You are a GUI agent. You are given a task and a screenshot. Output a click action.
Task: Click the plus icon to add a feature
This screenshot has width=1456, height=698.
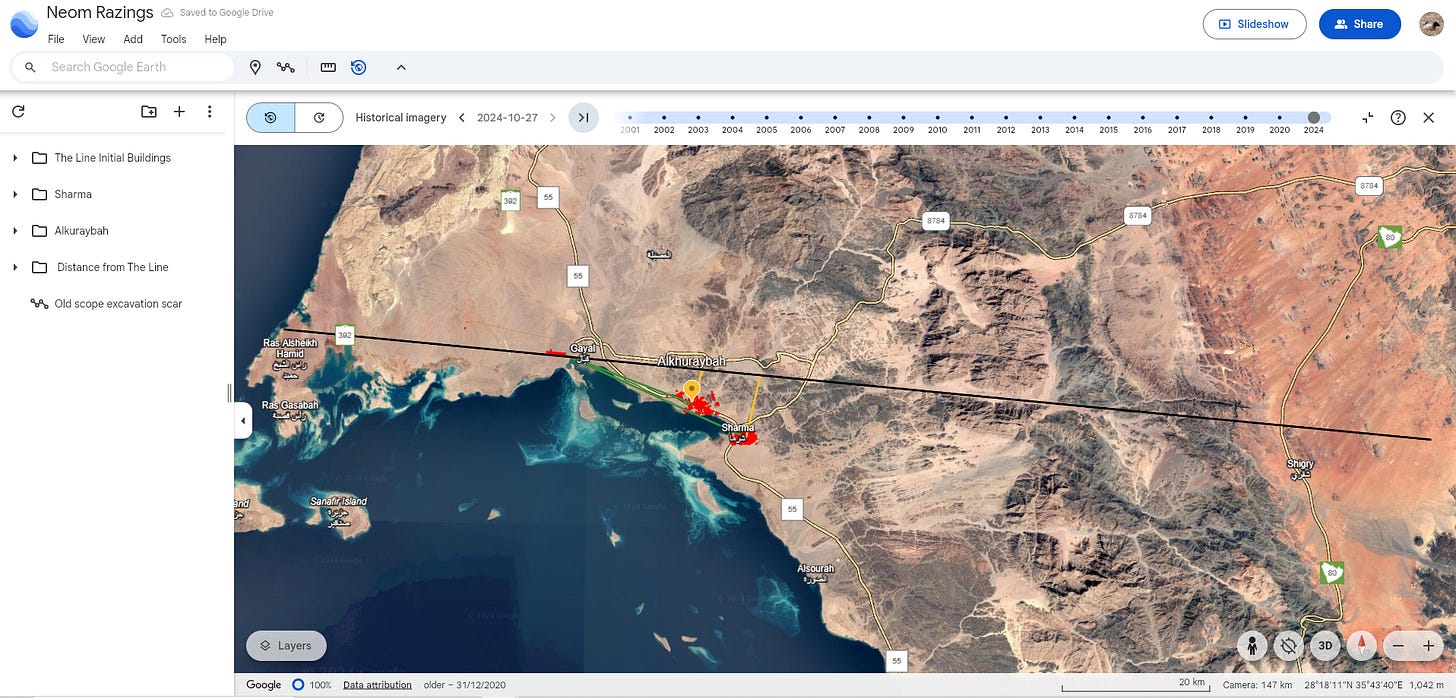[x=179, y=112]
